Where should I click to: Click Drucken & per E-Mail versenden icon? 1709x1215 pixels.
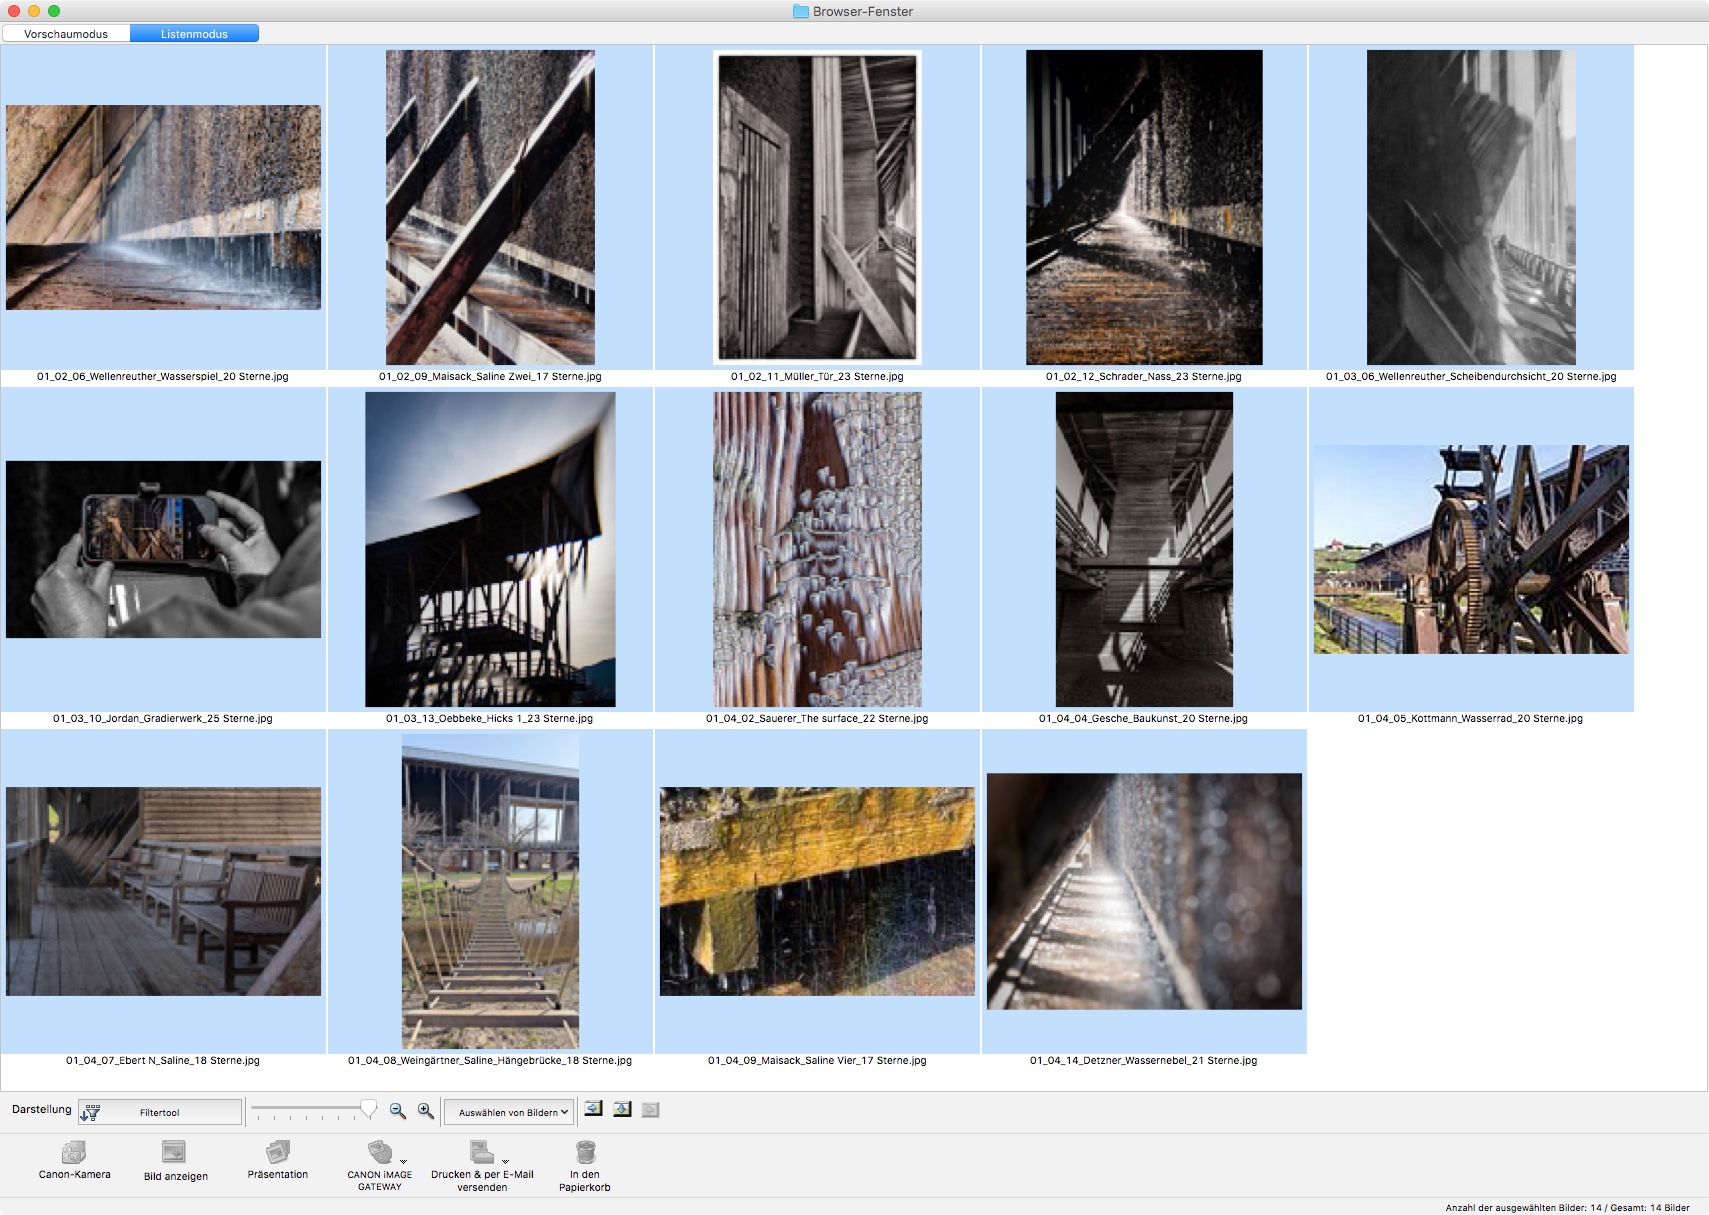point(482,1152)
